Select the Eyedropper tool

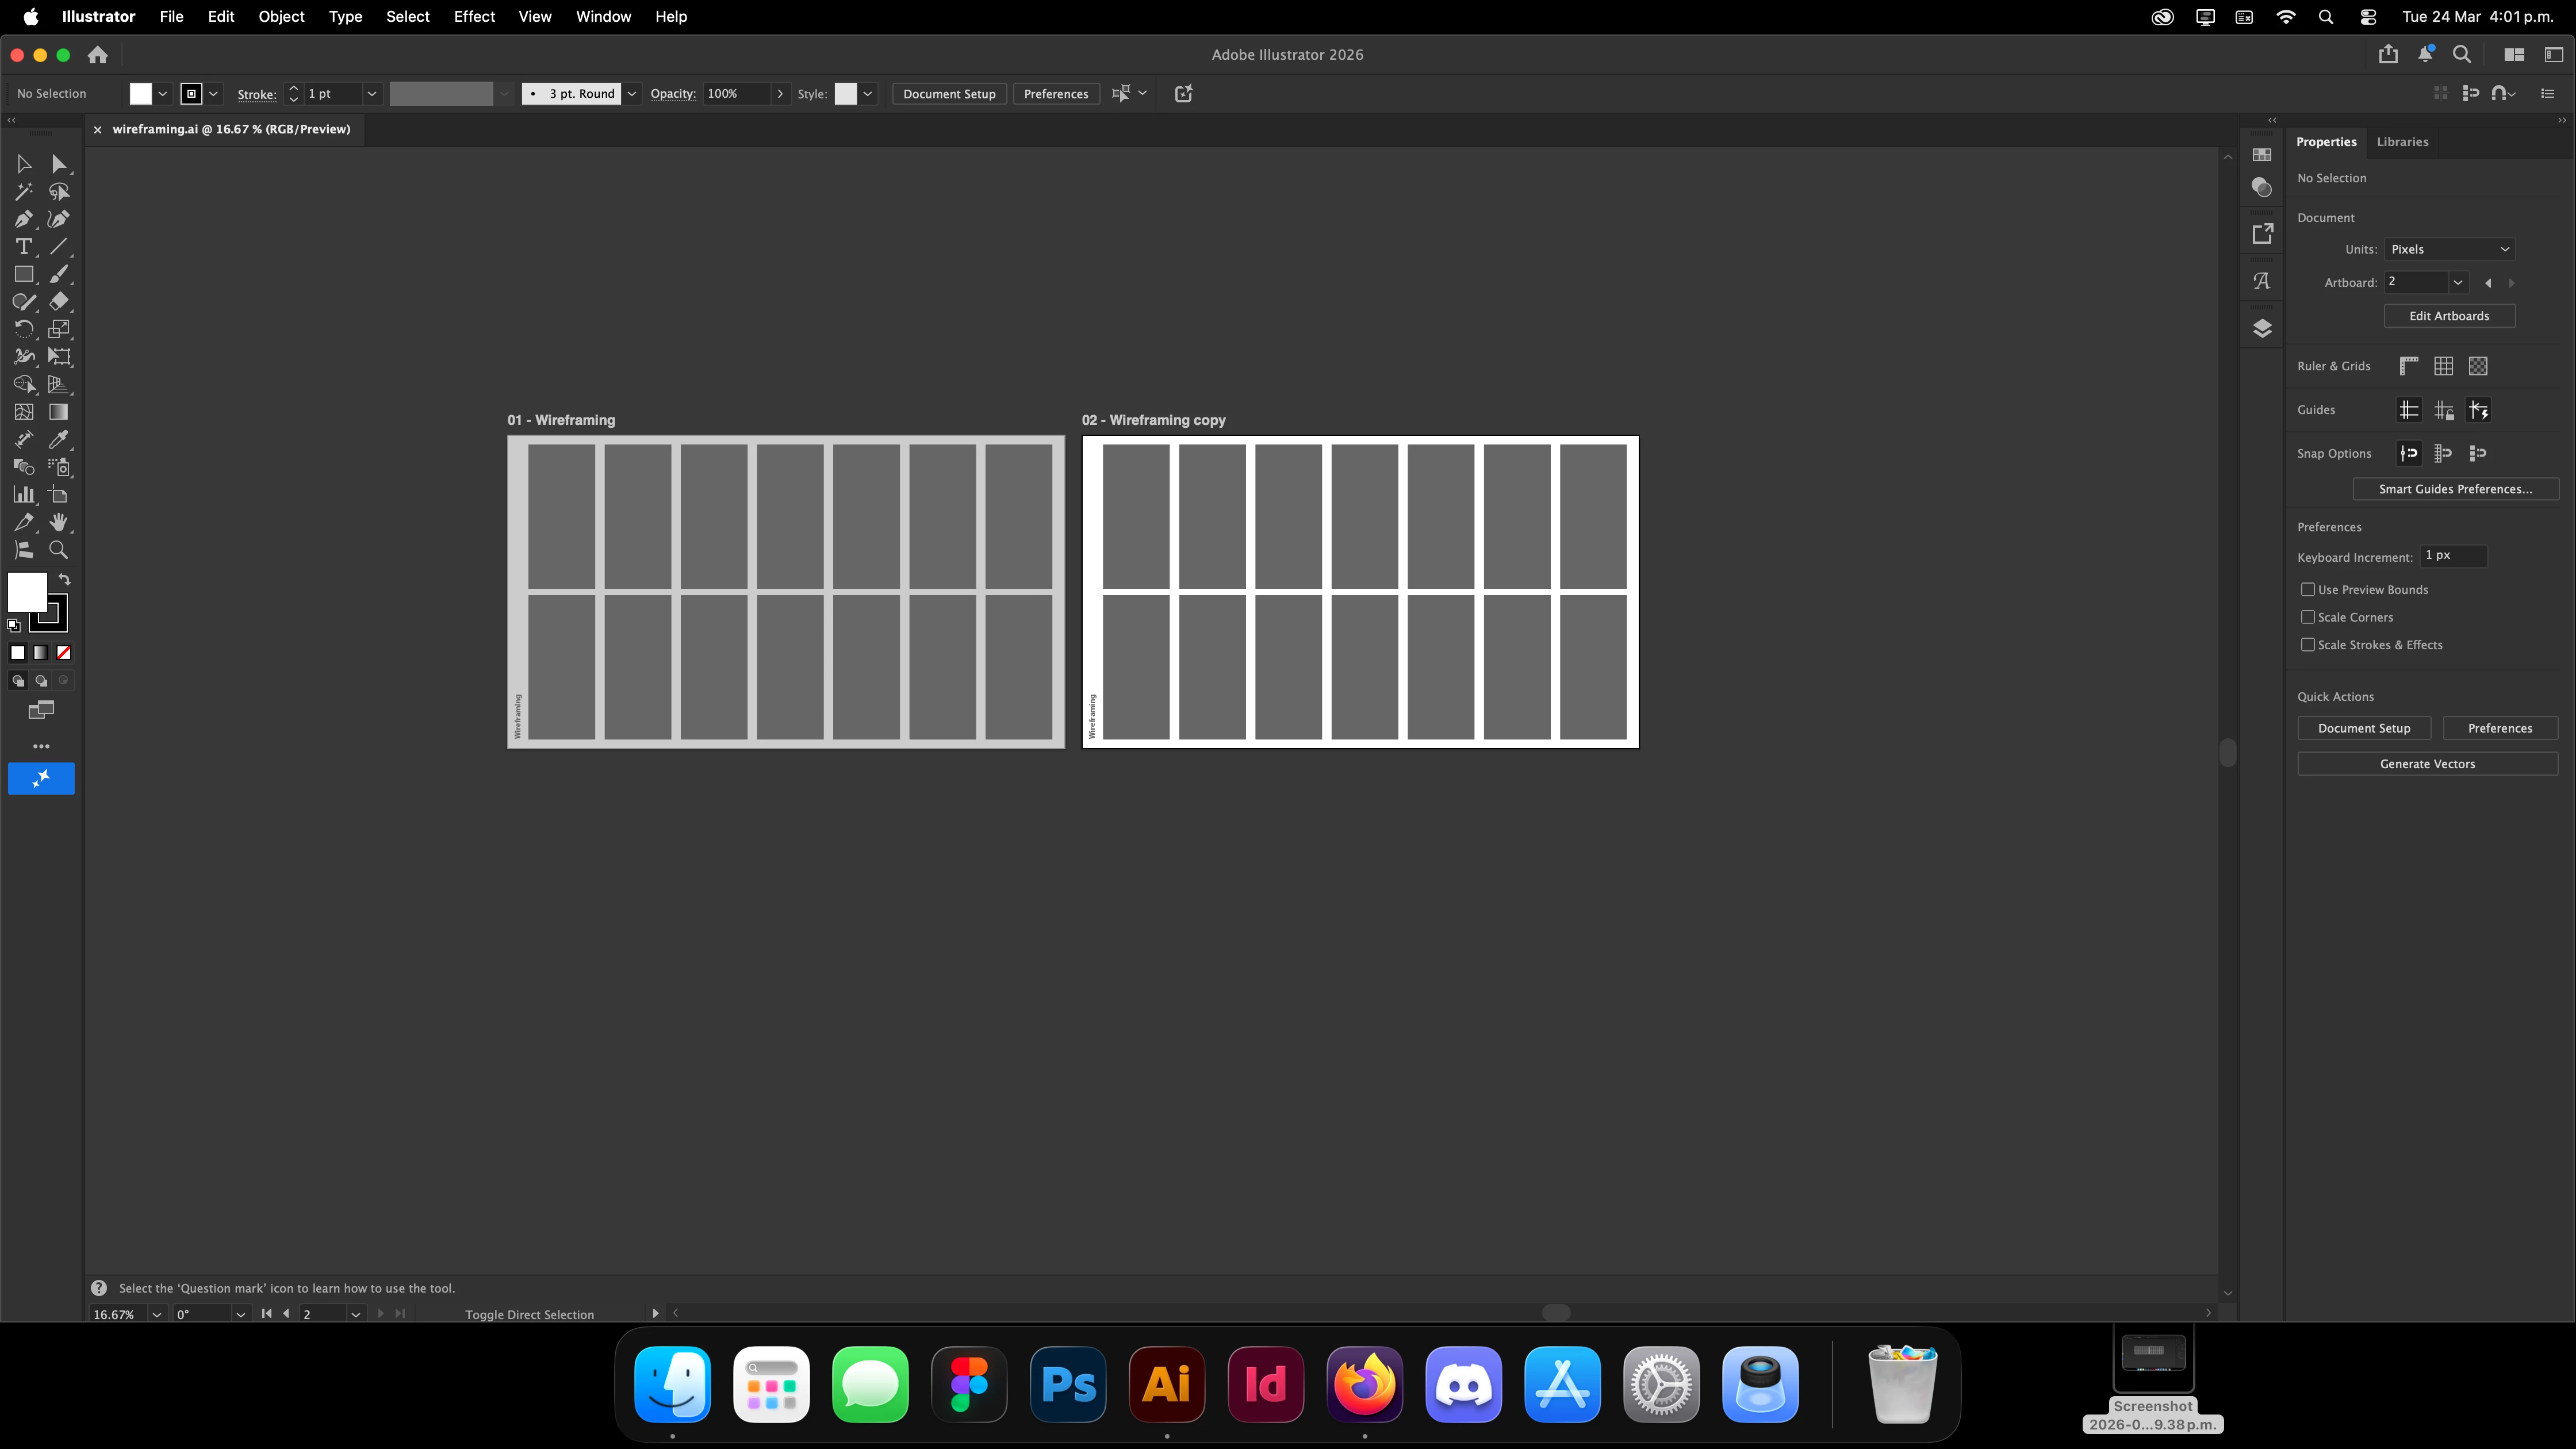(59, 439)
